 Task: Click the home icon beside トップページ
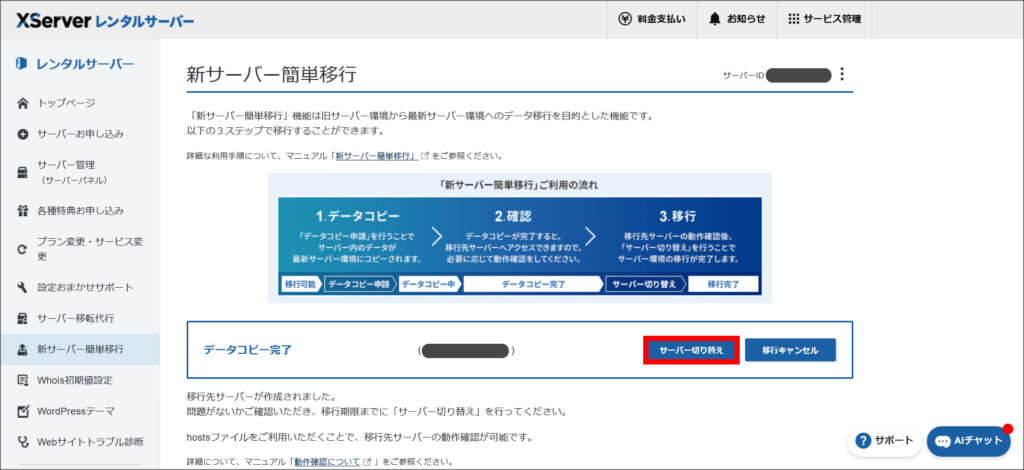pos(23,103)
